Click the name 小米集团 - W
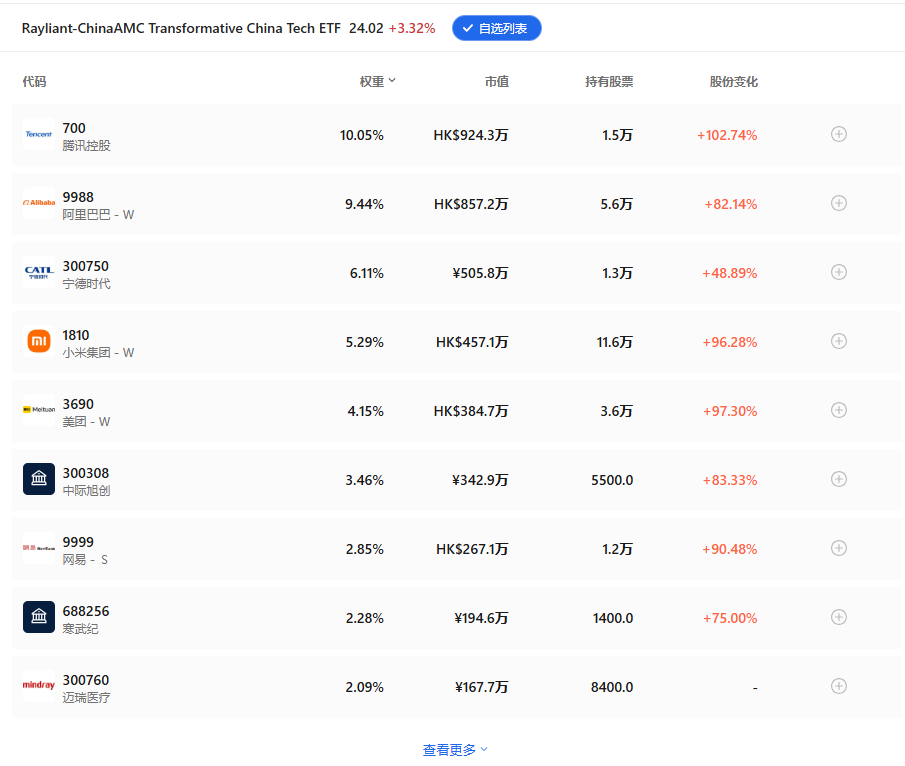Viewport: 905px width, 766px height. pyautogui.click(x=98, y=353)
